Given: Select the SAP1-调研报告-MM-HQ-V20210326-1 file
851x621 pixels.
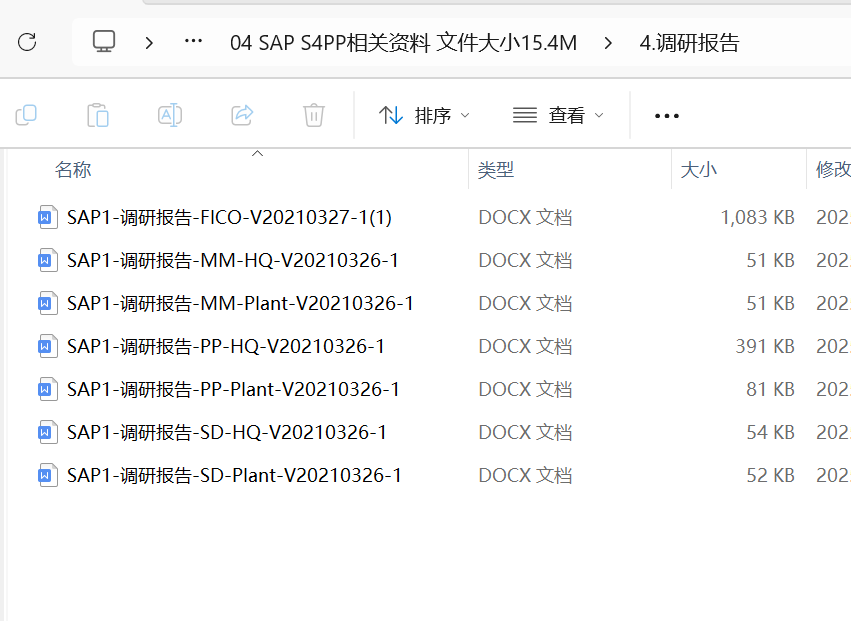Looking at the screenshot, I should [233, 260].
